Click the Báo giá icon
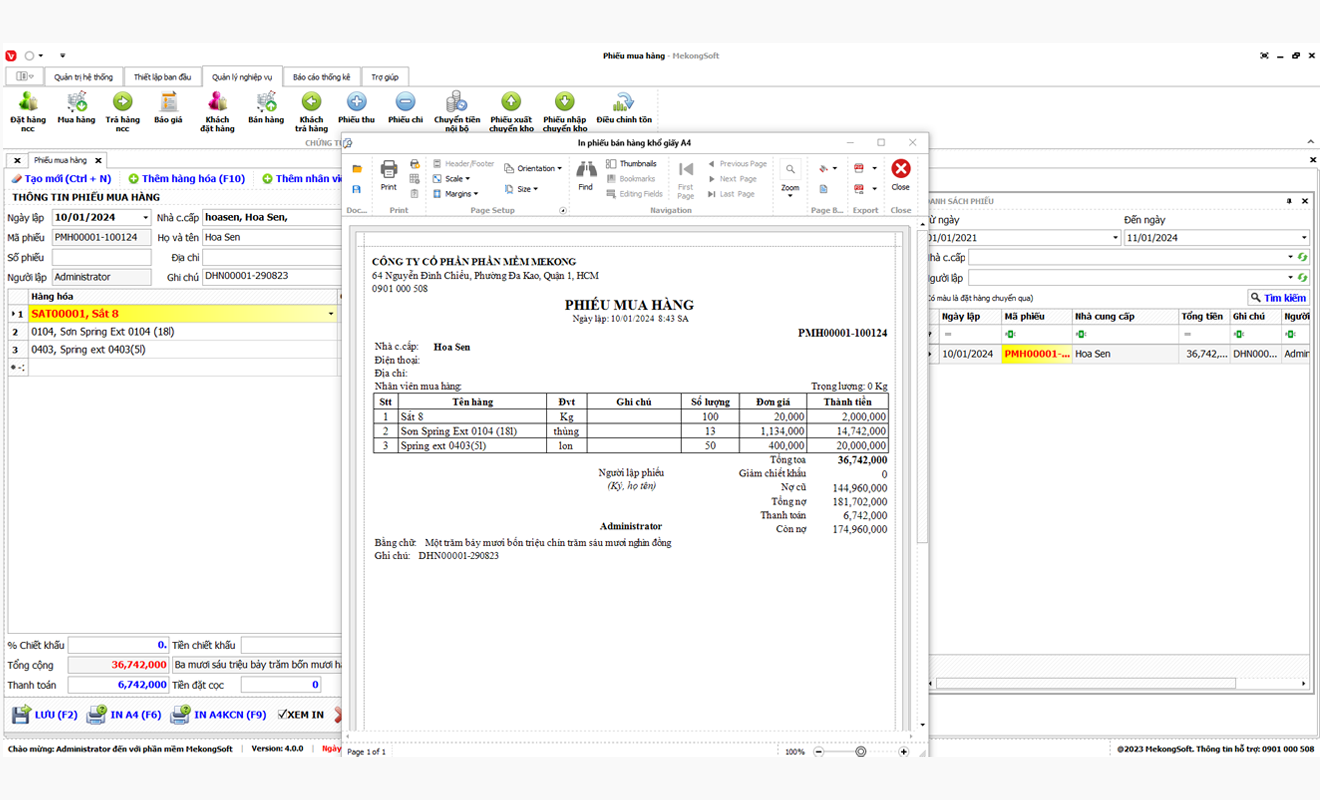The width and height of the screenshot is (1320, 800). tap(168, 103)
